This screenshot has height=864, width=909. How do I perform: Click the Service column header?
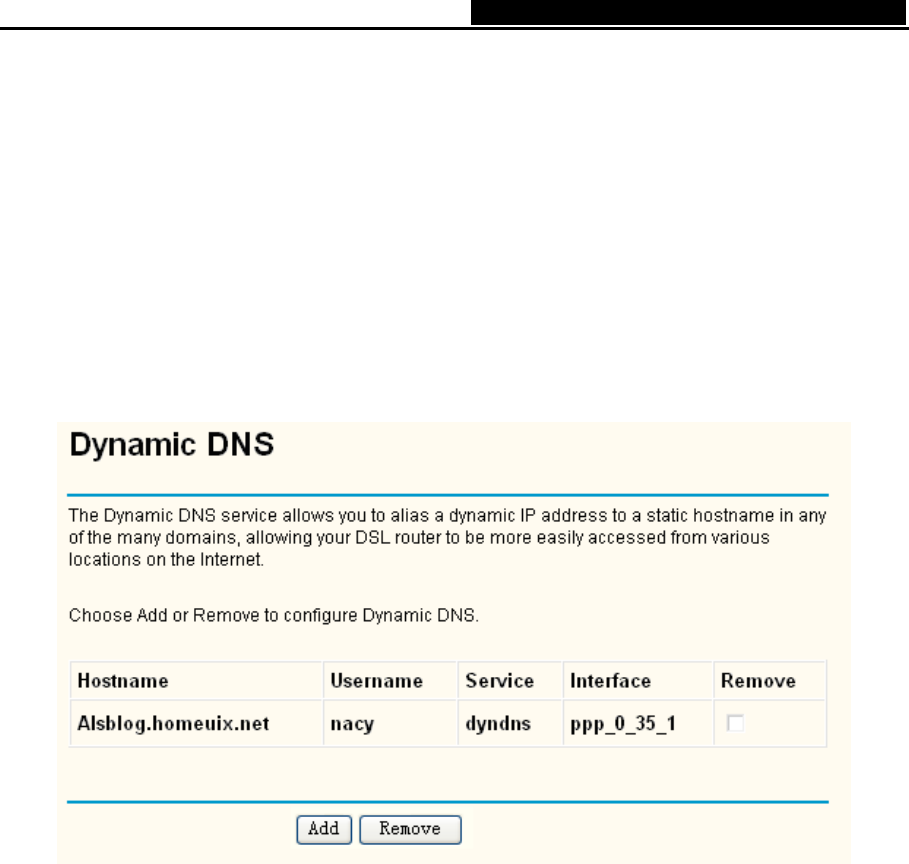pyautogui.click(x=510, y=680)
